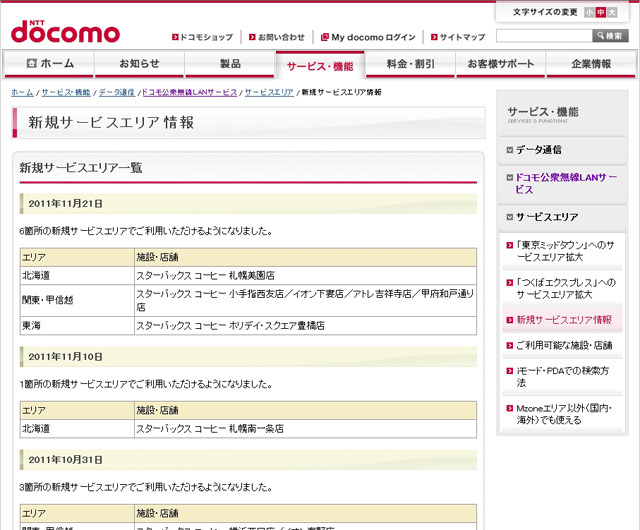
Task: Click the スターバックス コーヒー 札幌南一条店 cell
Action: click(305, 428)
